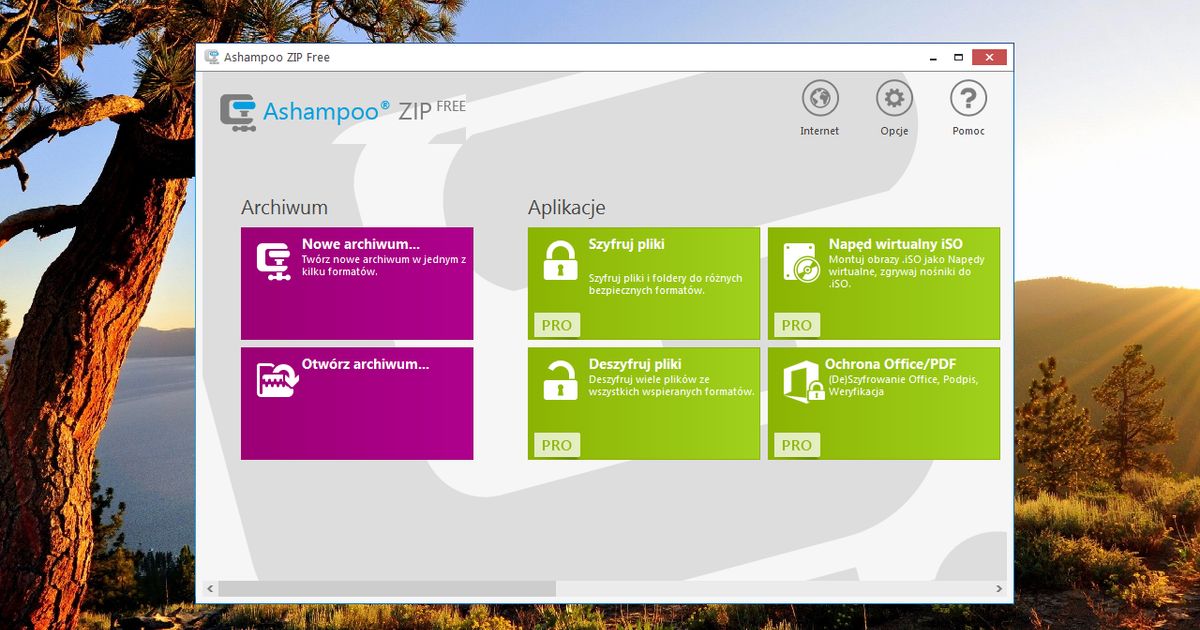
Task: Click the clamp icon on Nowe archiwum
Action: coord(273,262)
